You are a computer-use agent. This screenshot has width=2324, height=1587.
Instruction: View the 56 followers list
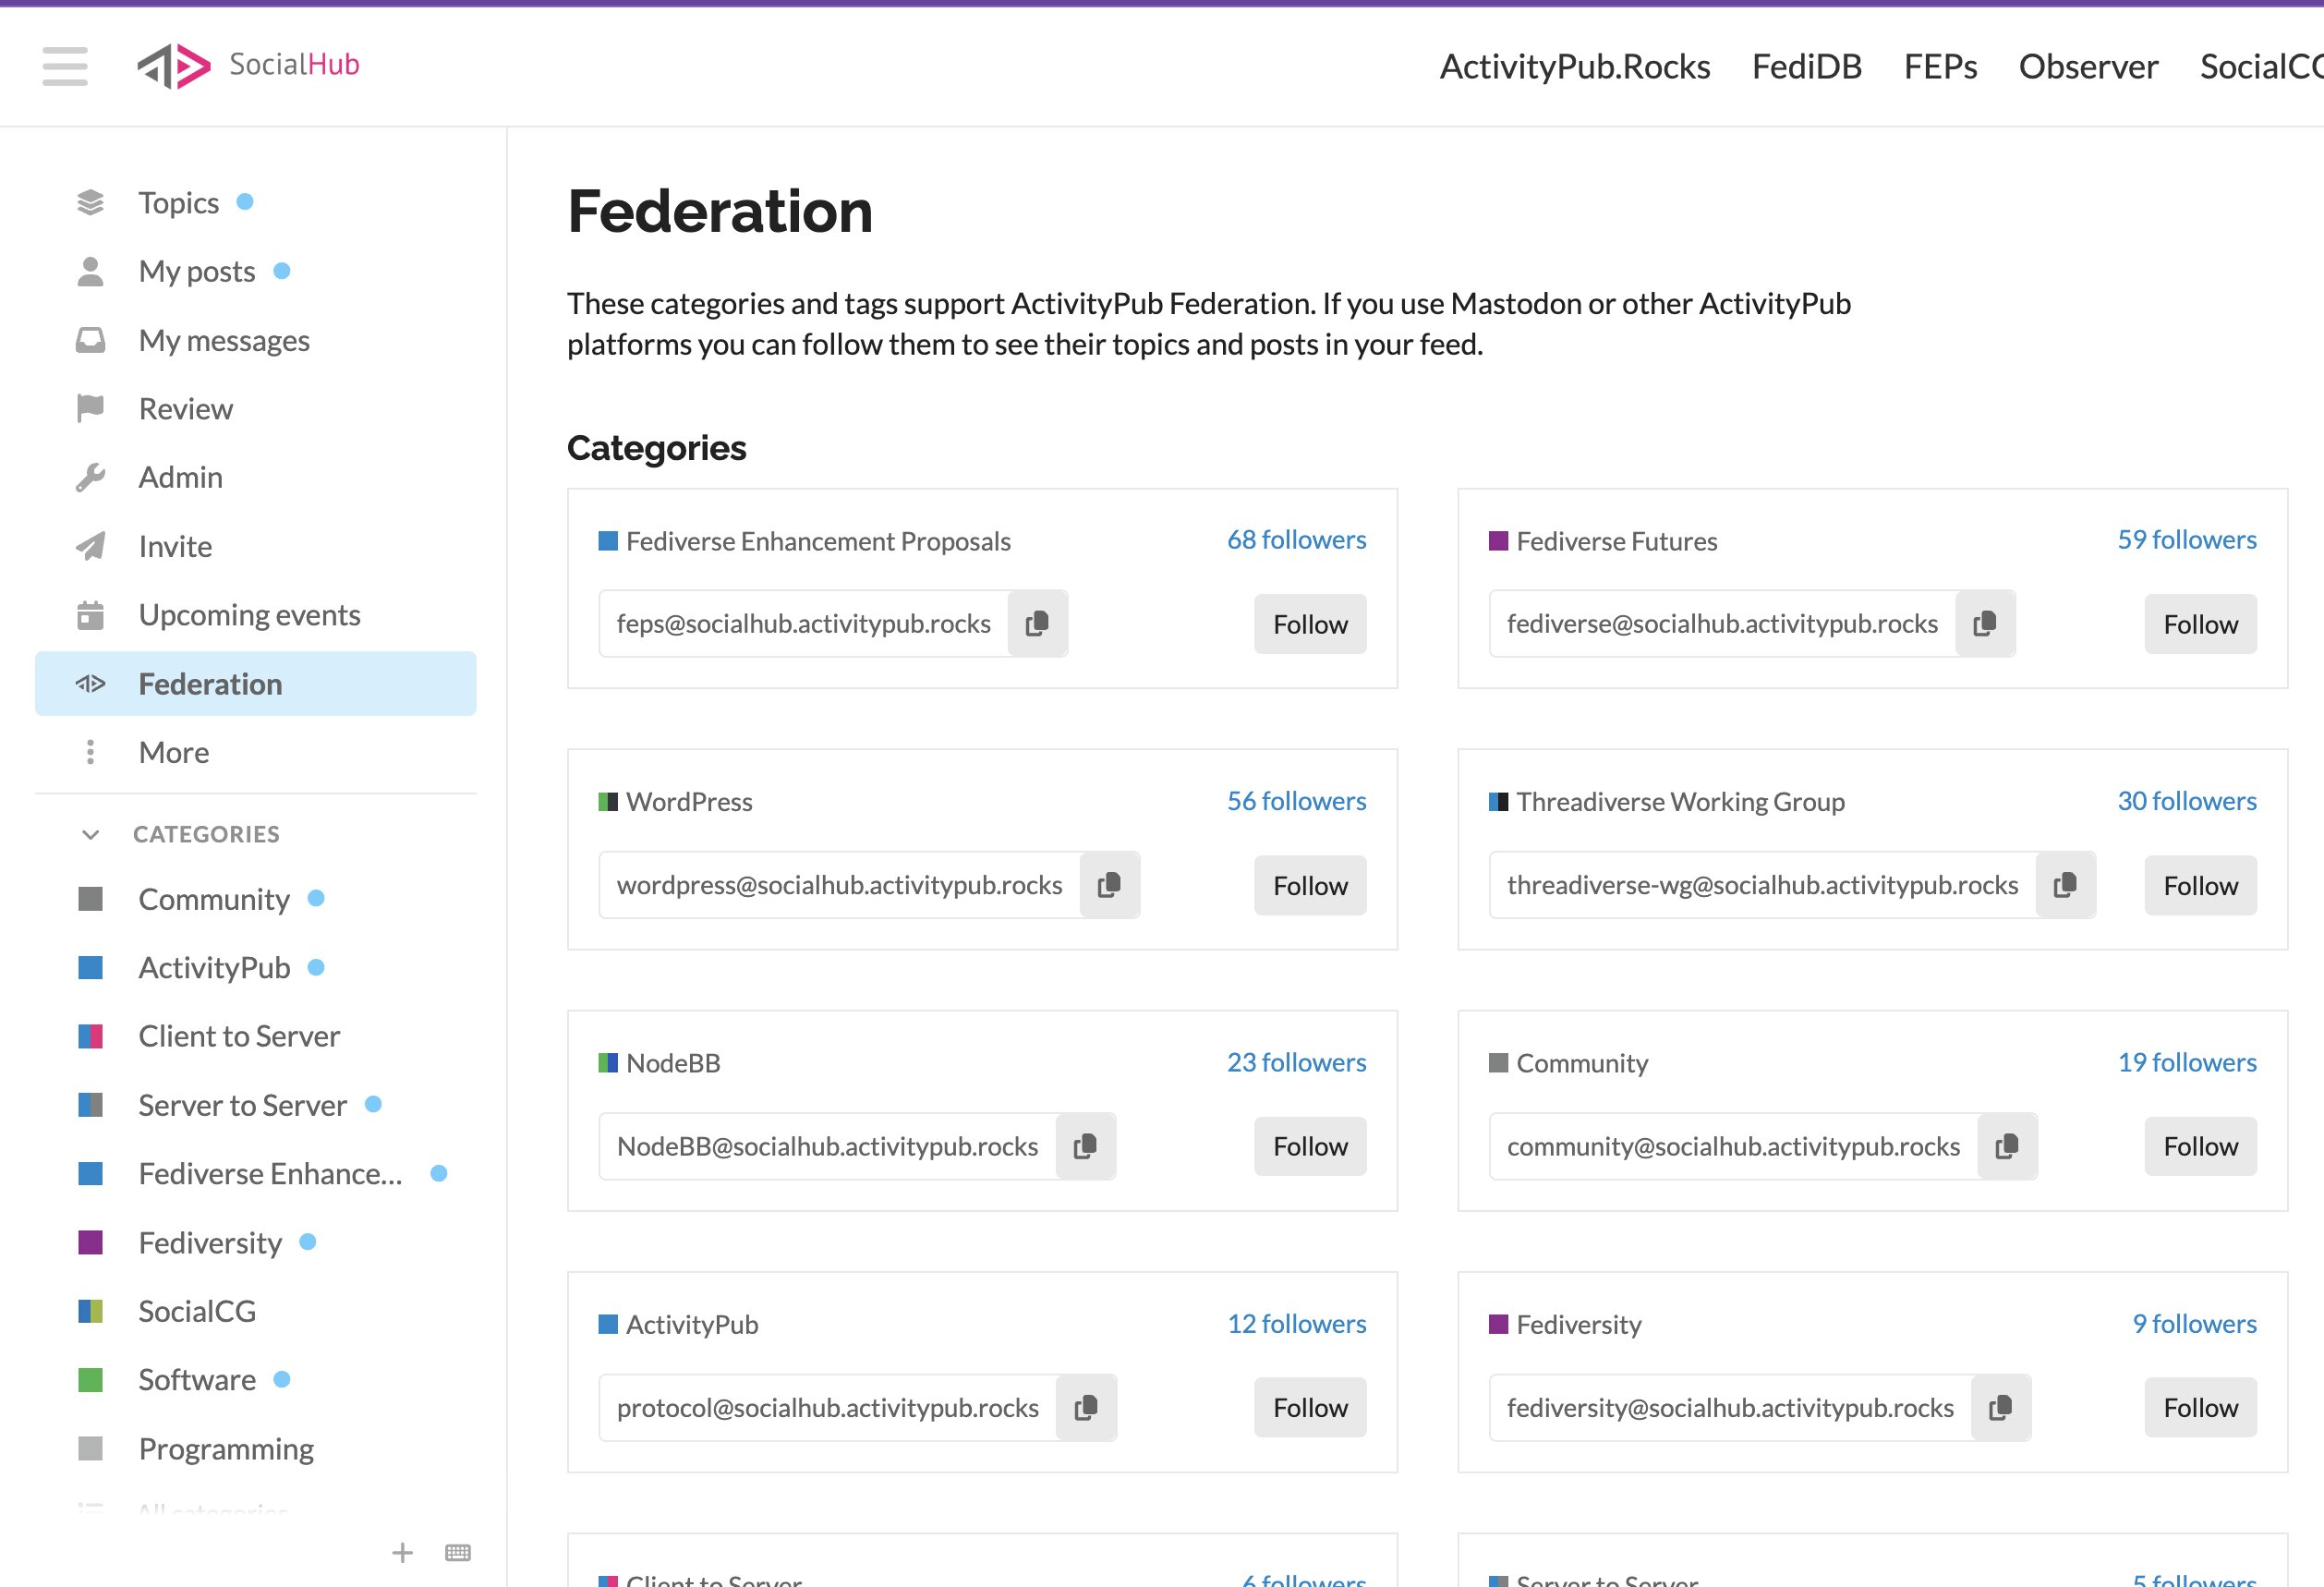pos(1296,801)
